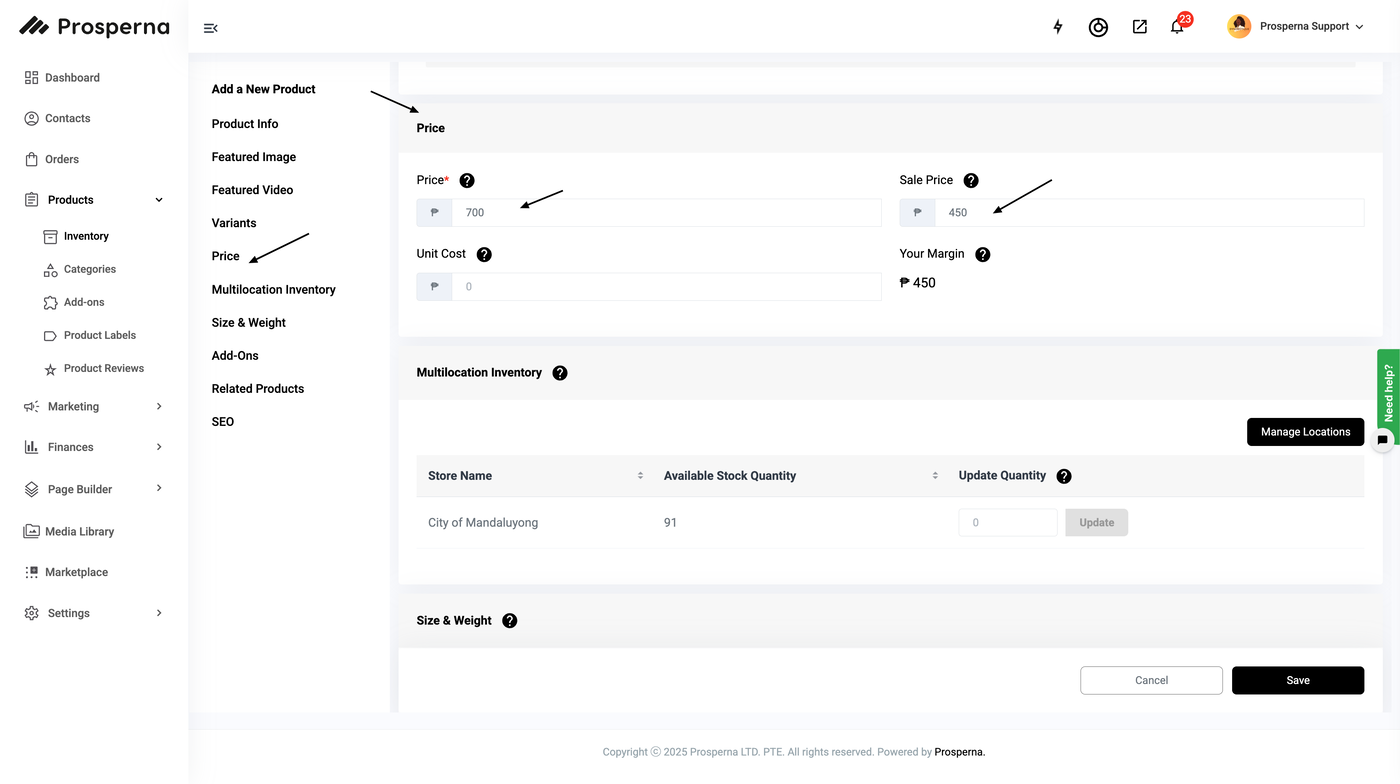The height and width of the screenshot is (784, 1400).
Task: Click the help icon next to Sale Price
Action: [x=971, y=181]
